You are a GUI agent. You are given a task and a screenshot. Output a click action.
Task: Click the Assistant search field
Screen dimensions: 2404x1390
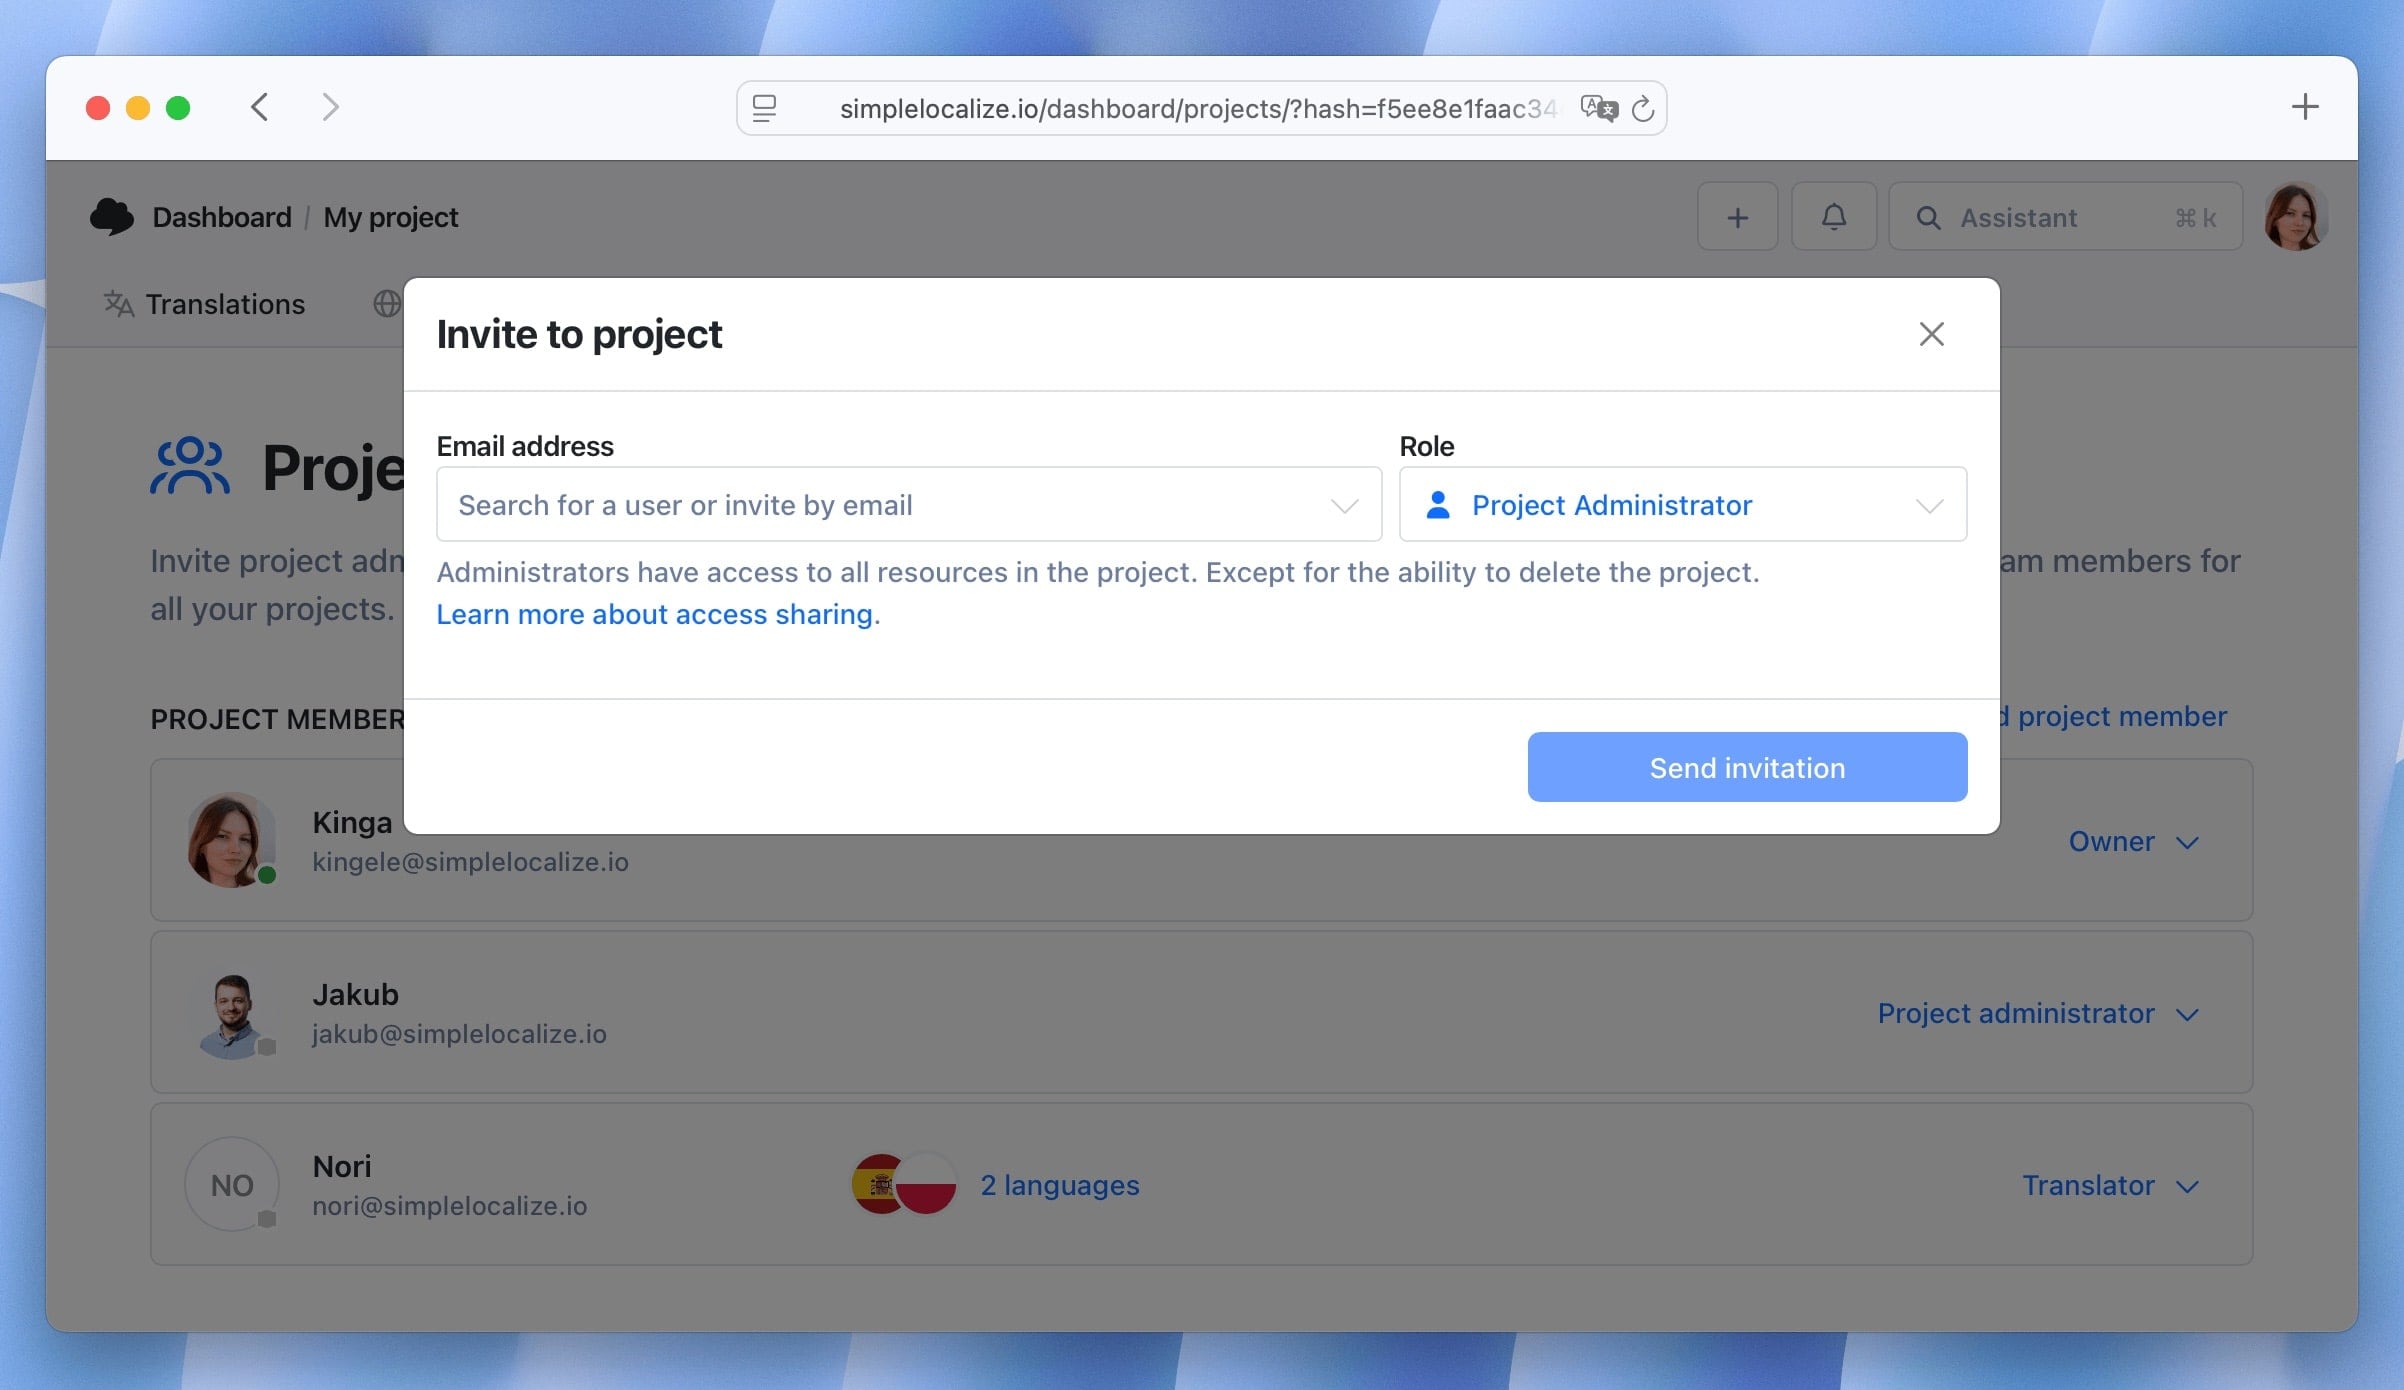pyautogui.click(x=2064, y=217)
